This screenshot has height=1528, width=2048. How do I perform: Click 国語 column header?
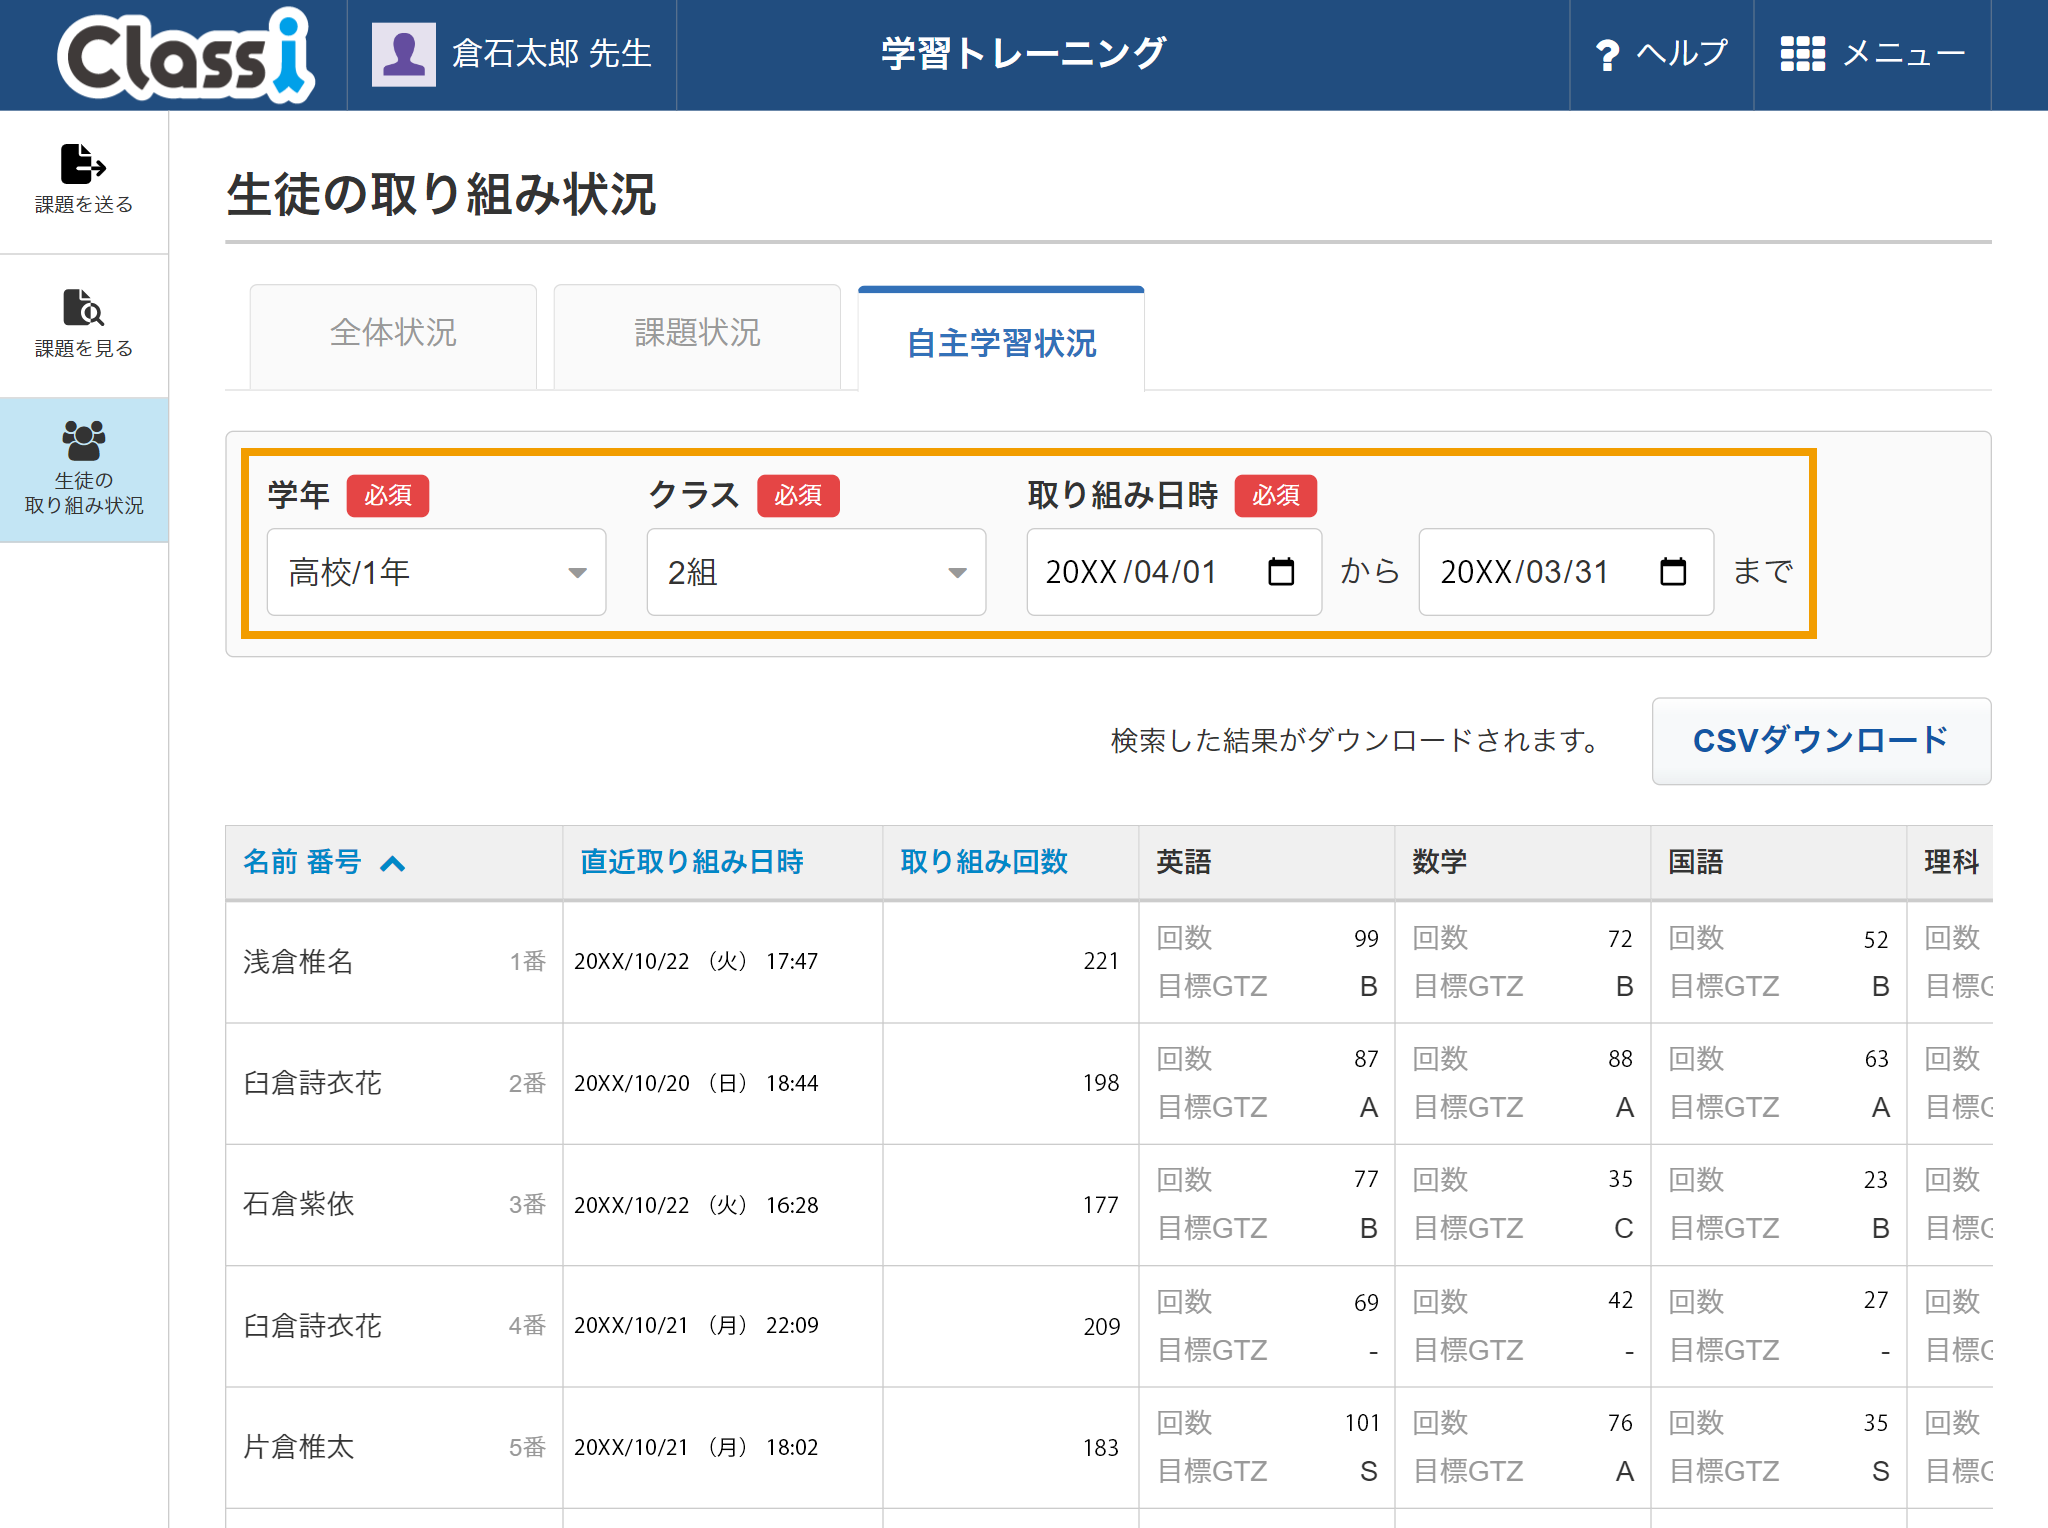pos(1696,862)
